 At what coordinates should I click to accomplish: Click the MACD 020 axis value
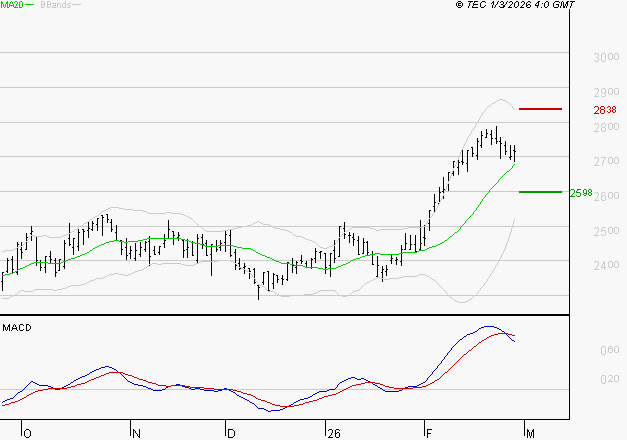pyautogui.click(x=610, y=379)
